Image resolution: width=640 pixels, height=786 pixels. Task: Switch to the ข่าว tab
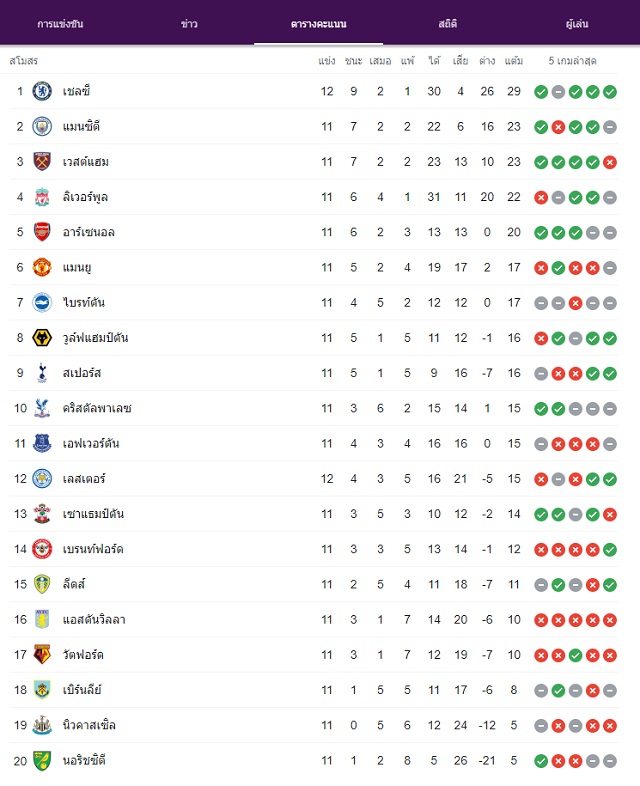coord(189,24)
